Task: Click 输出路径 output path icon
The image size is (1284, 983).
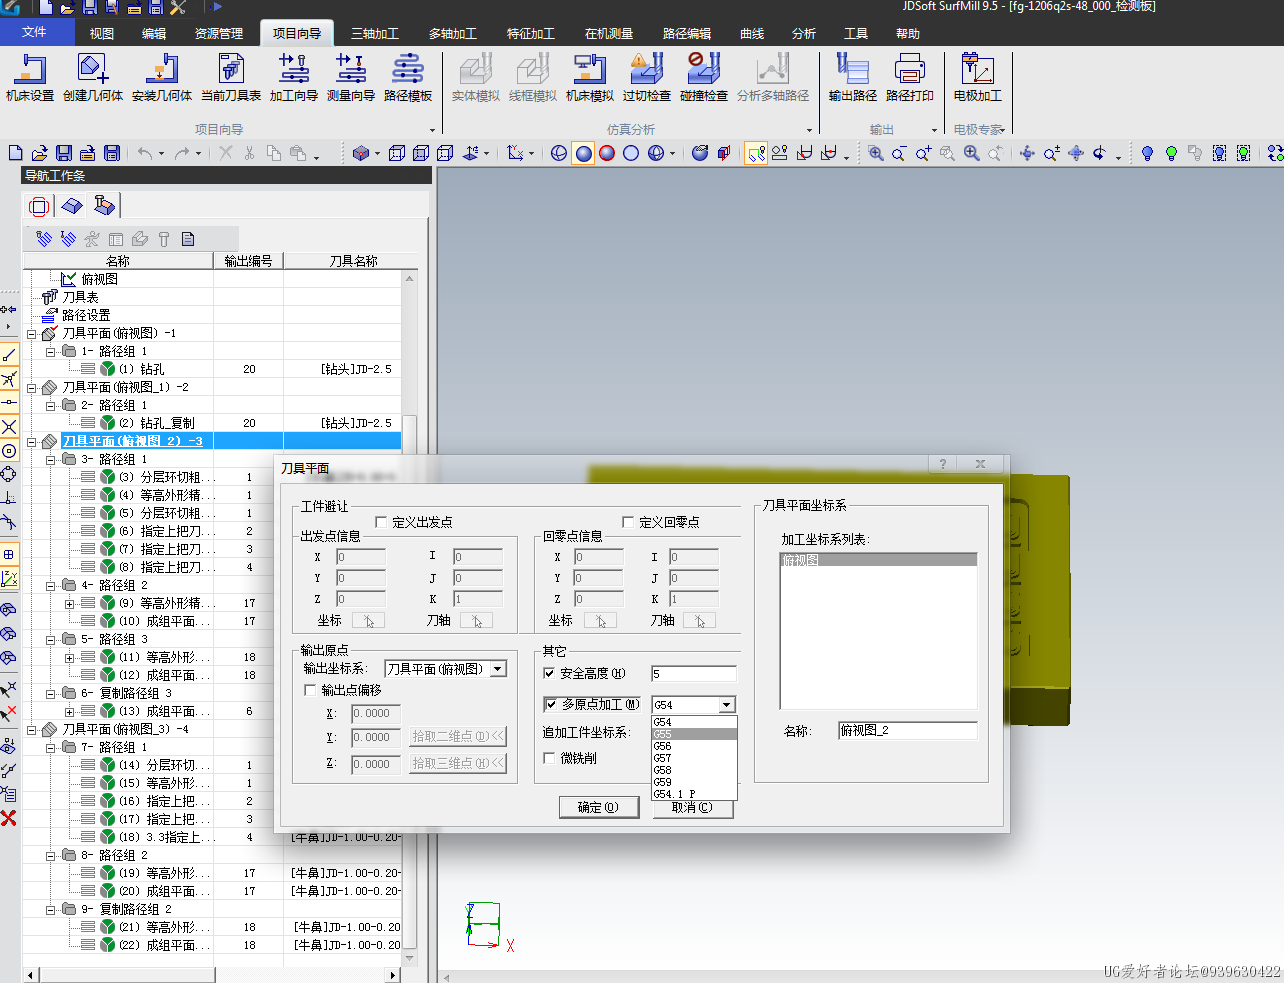Action: 852,78
